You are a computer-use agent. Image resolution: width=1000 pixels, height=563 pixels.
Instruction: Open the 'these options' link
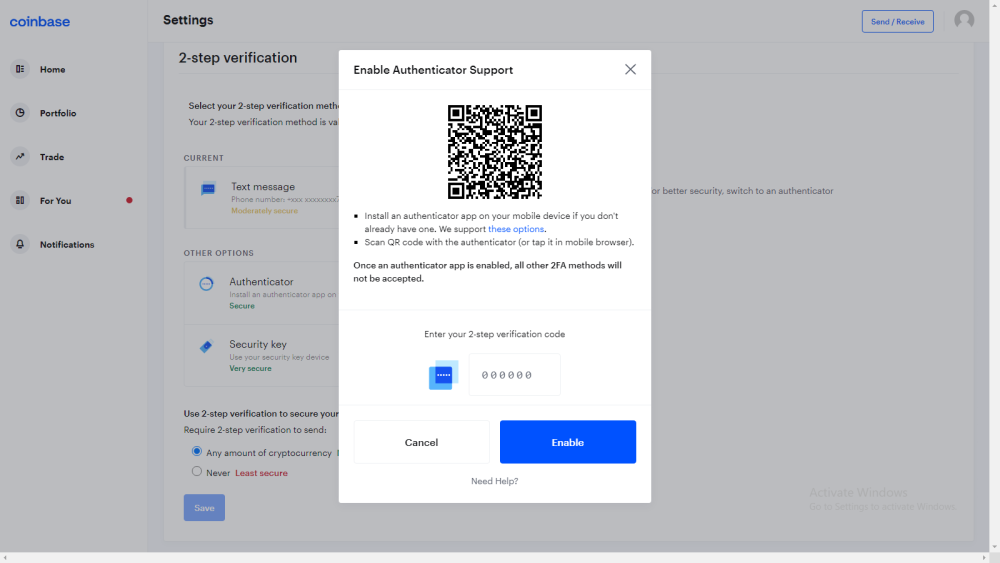516,229
